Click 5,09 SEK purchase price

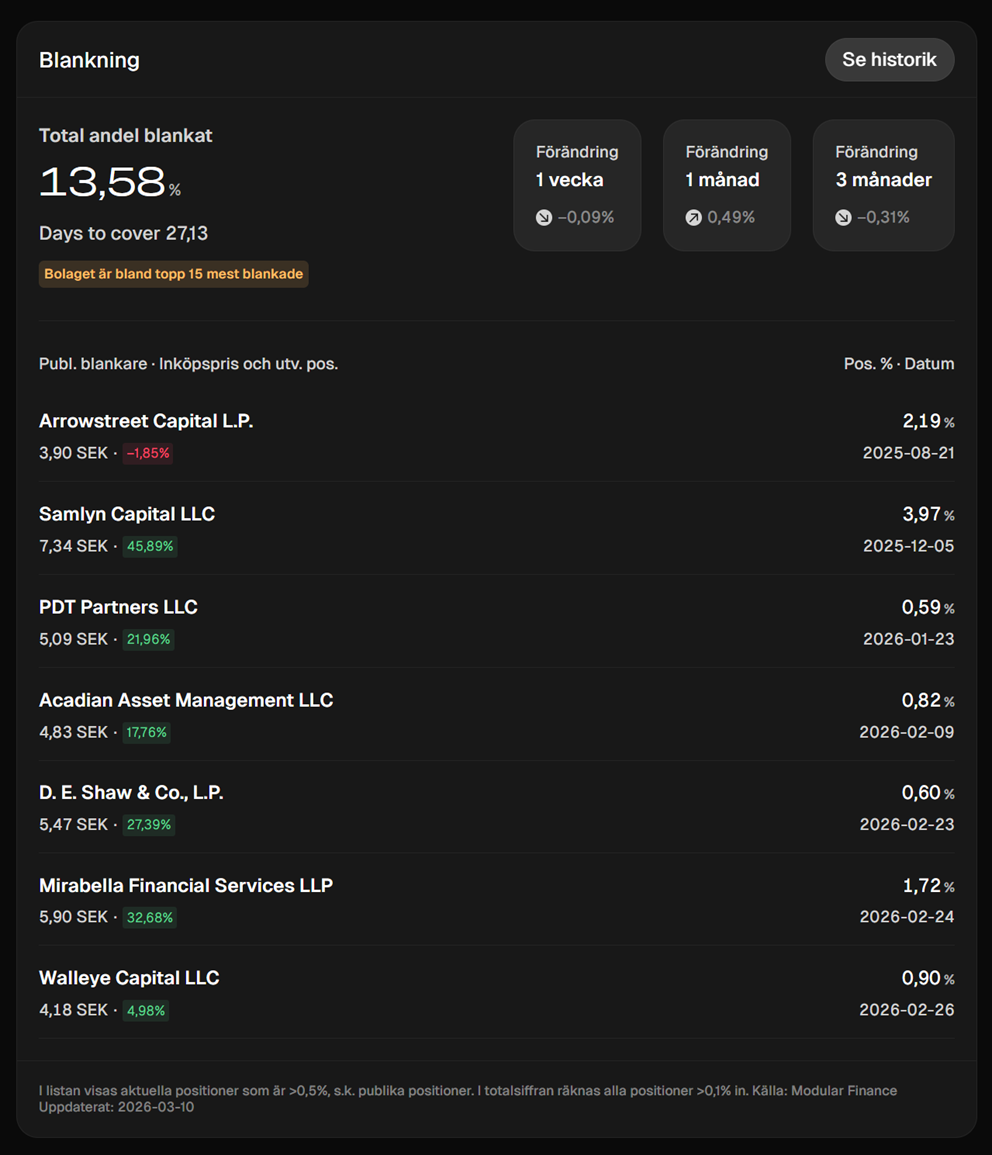[x=74, y=639]
